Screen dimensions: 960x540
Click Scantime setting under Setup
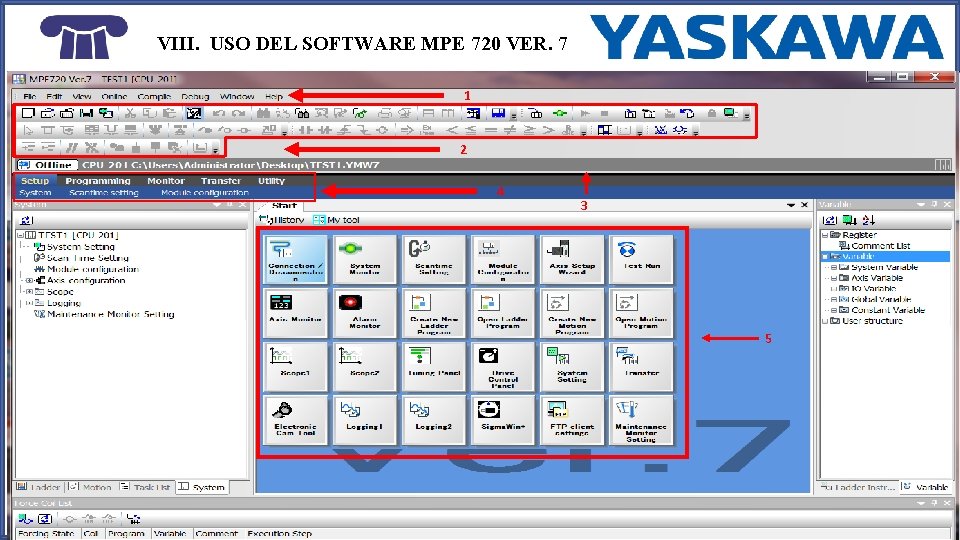click(x=103, y=193)
